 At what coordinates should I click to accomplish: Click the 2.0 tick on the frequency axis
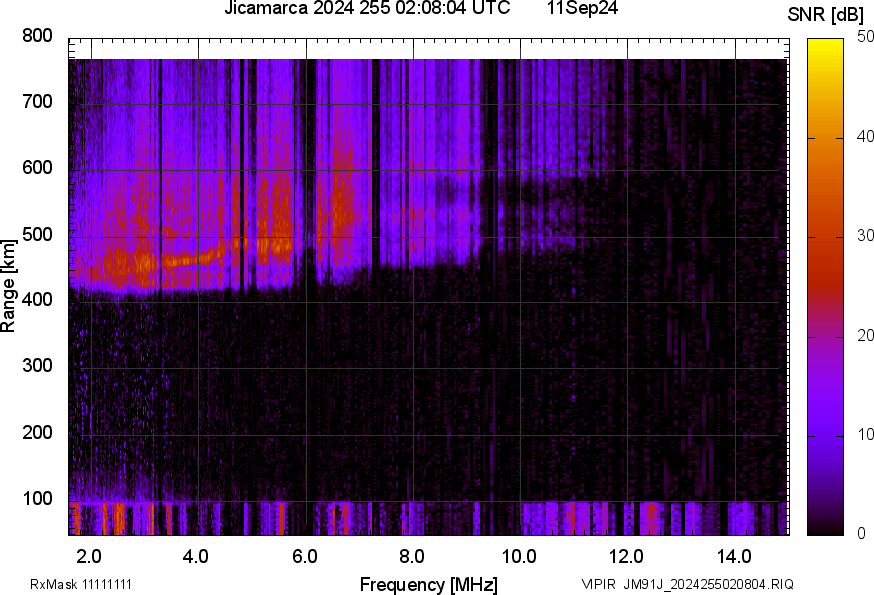tap(90, 555)
